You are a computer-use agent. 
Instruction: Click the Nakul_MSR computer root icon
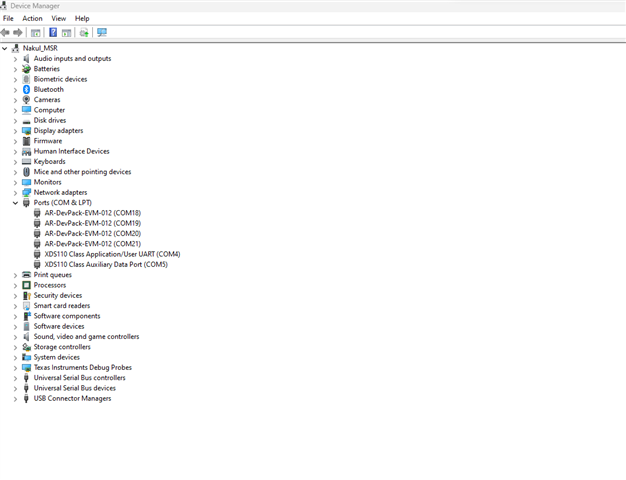tap(15, 48)
